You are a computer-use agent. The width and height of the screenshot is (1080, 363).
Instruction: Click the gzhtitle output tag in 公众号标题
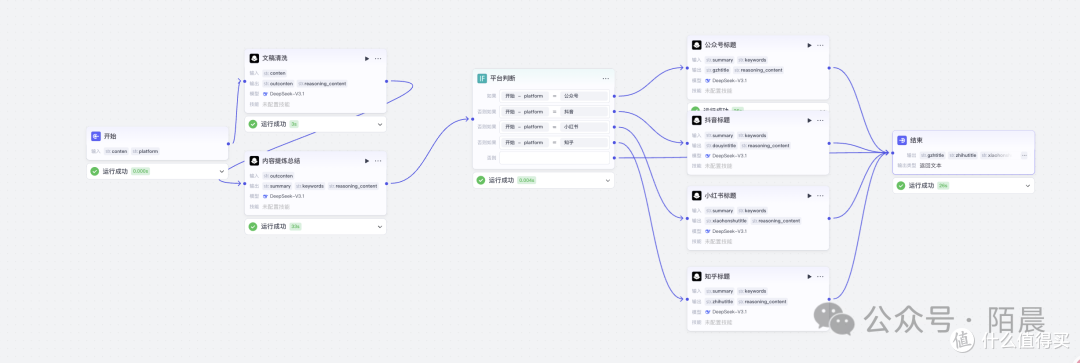click(718, 70)
